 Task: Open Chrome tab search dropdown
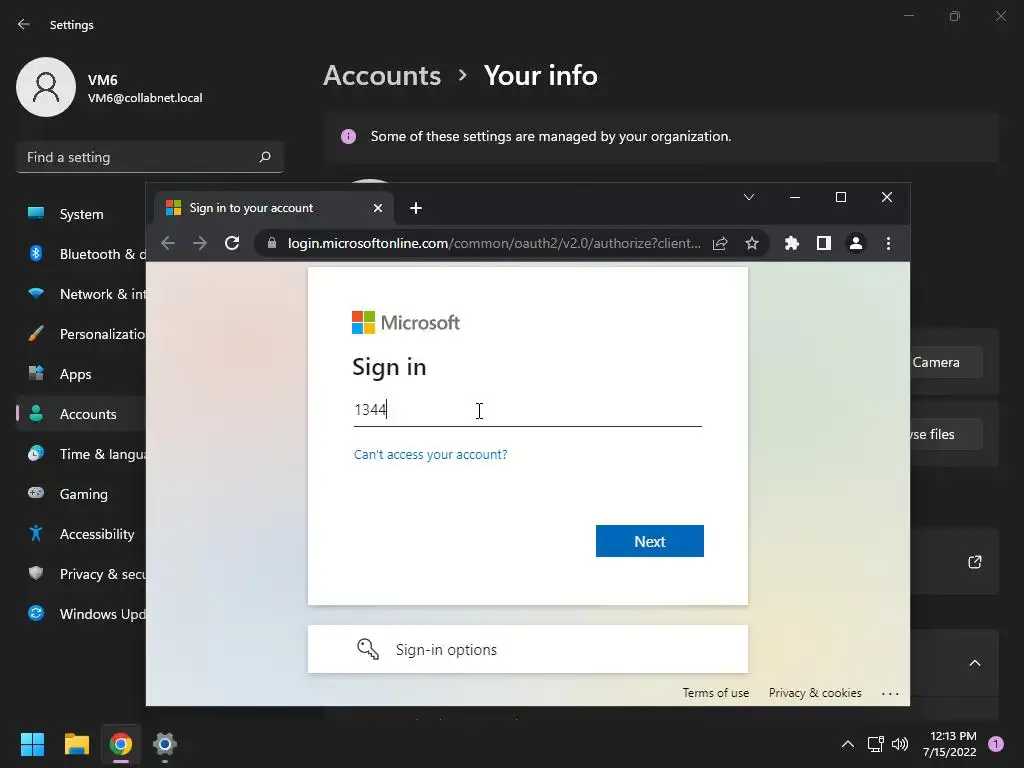click(749, 197)
